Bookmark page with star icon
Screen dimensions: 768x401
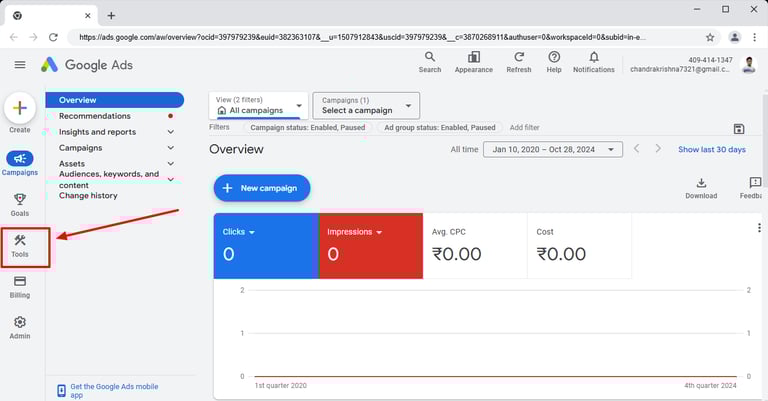click(x=710, y=37)
